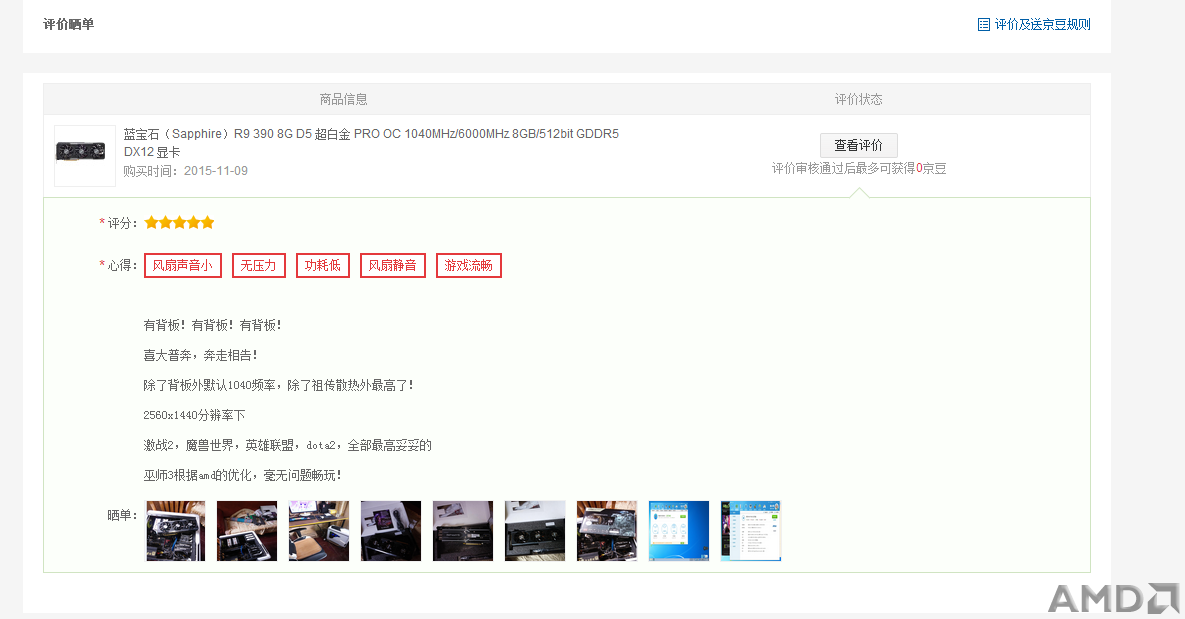This screenshot has height=619, width=1185.
Task: Click the review line starting 激战2, 魔兽世界
Action: click(x=287, y=445)
